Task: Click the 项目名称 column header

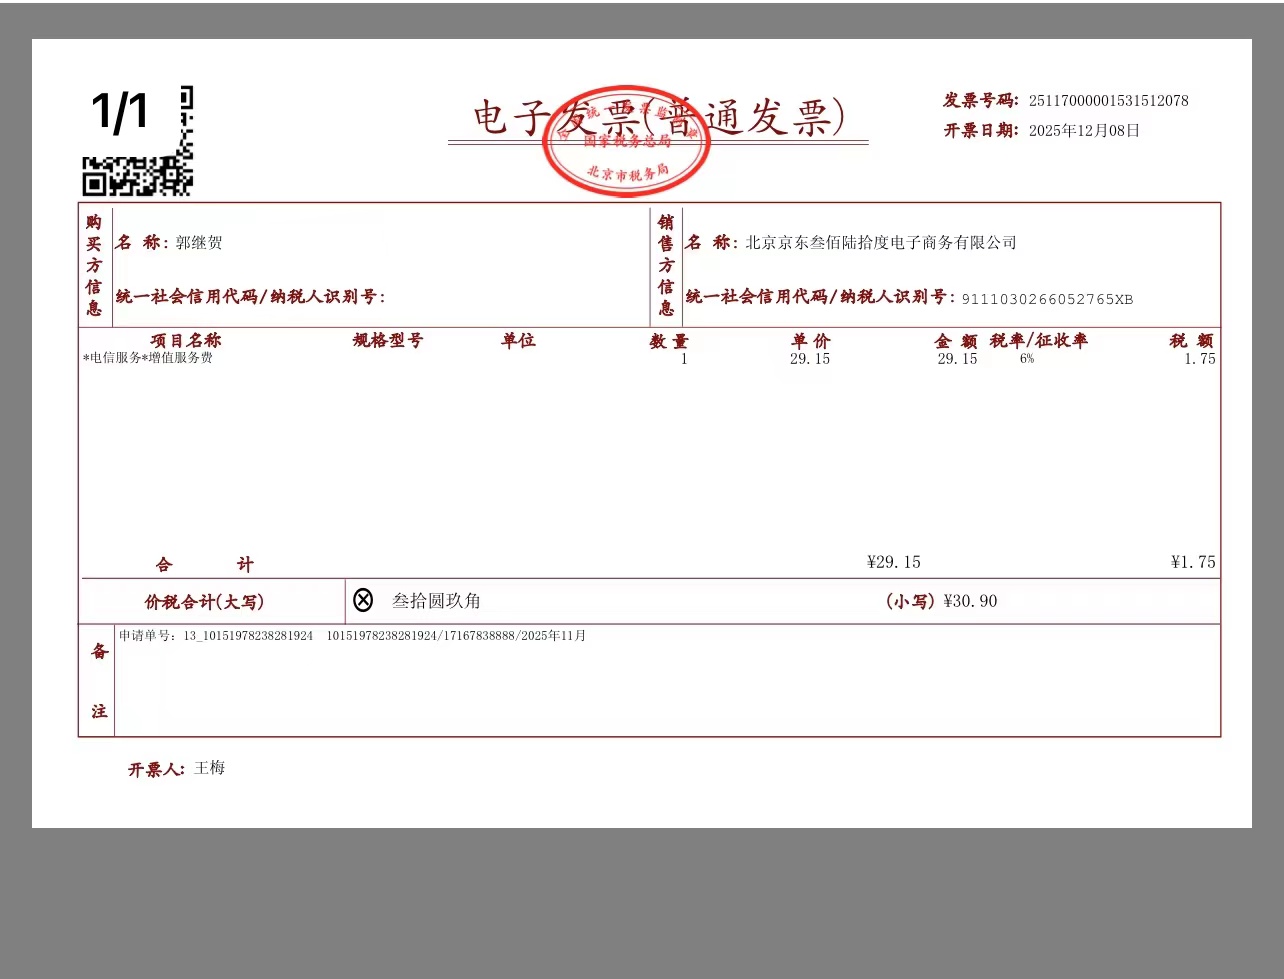Action: [x=185, y=341]
